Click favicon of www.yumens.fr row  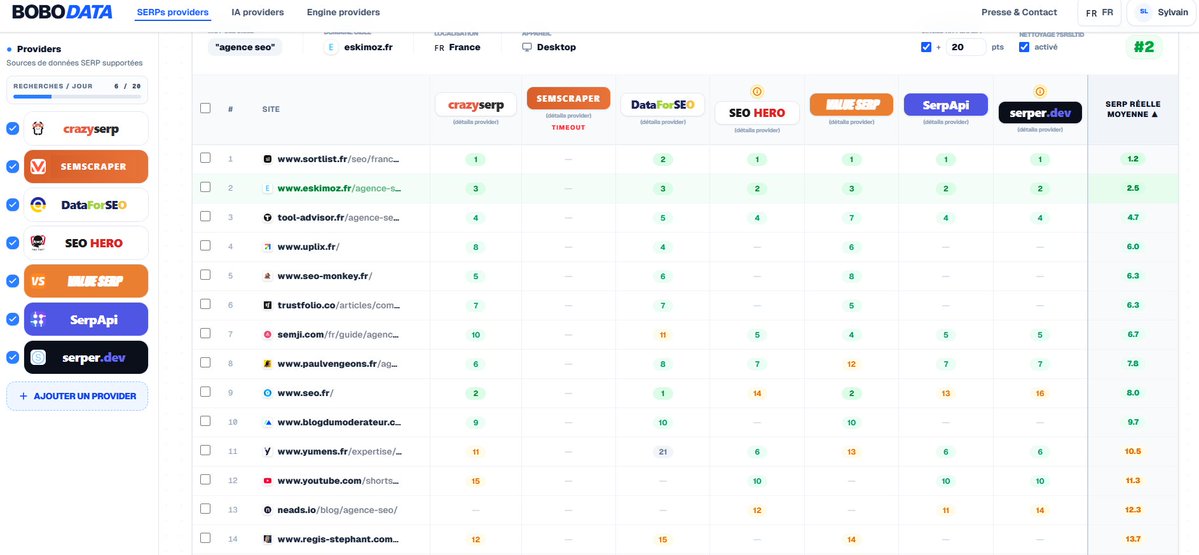[x=268, y=451]
